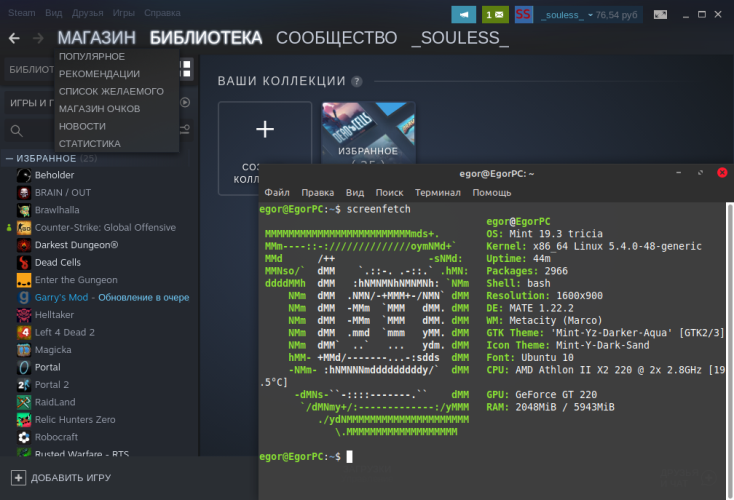The image size is (734, 500).
Task: Click the Dead Cells game icon
Action: pos(24,263)
